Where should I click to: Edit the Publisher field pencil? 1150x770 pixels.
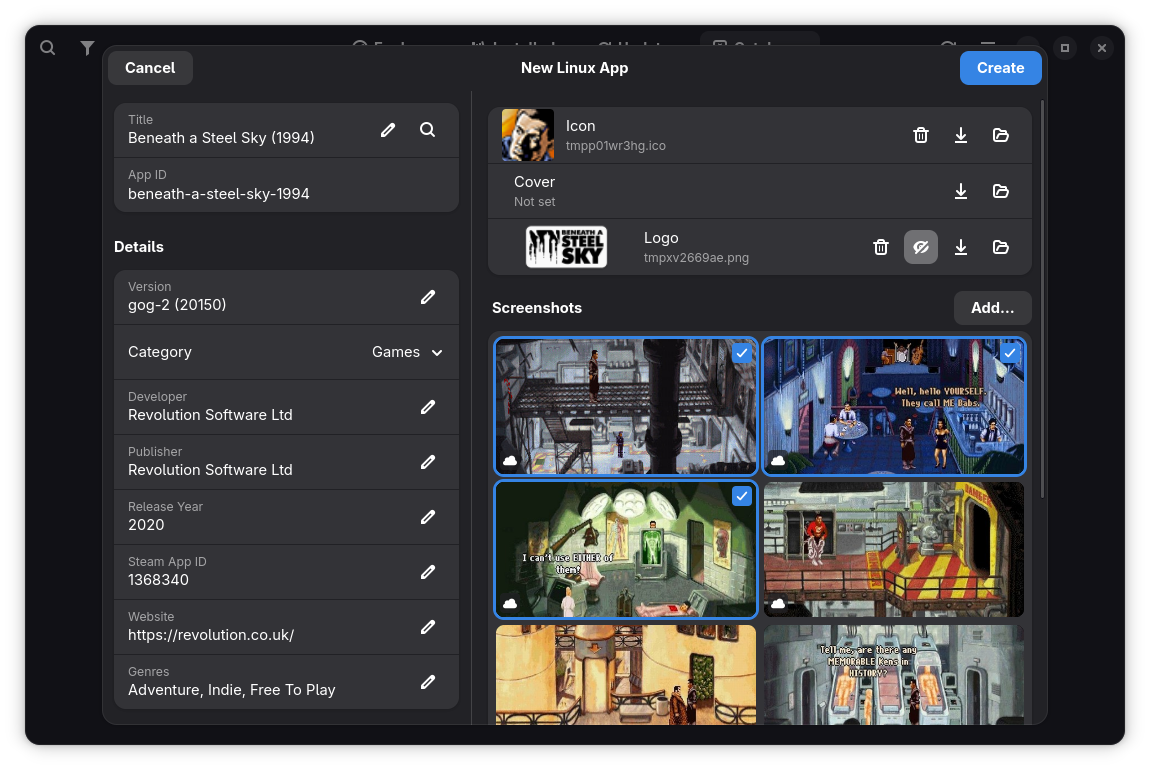[x=428, y=462]
